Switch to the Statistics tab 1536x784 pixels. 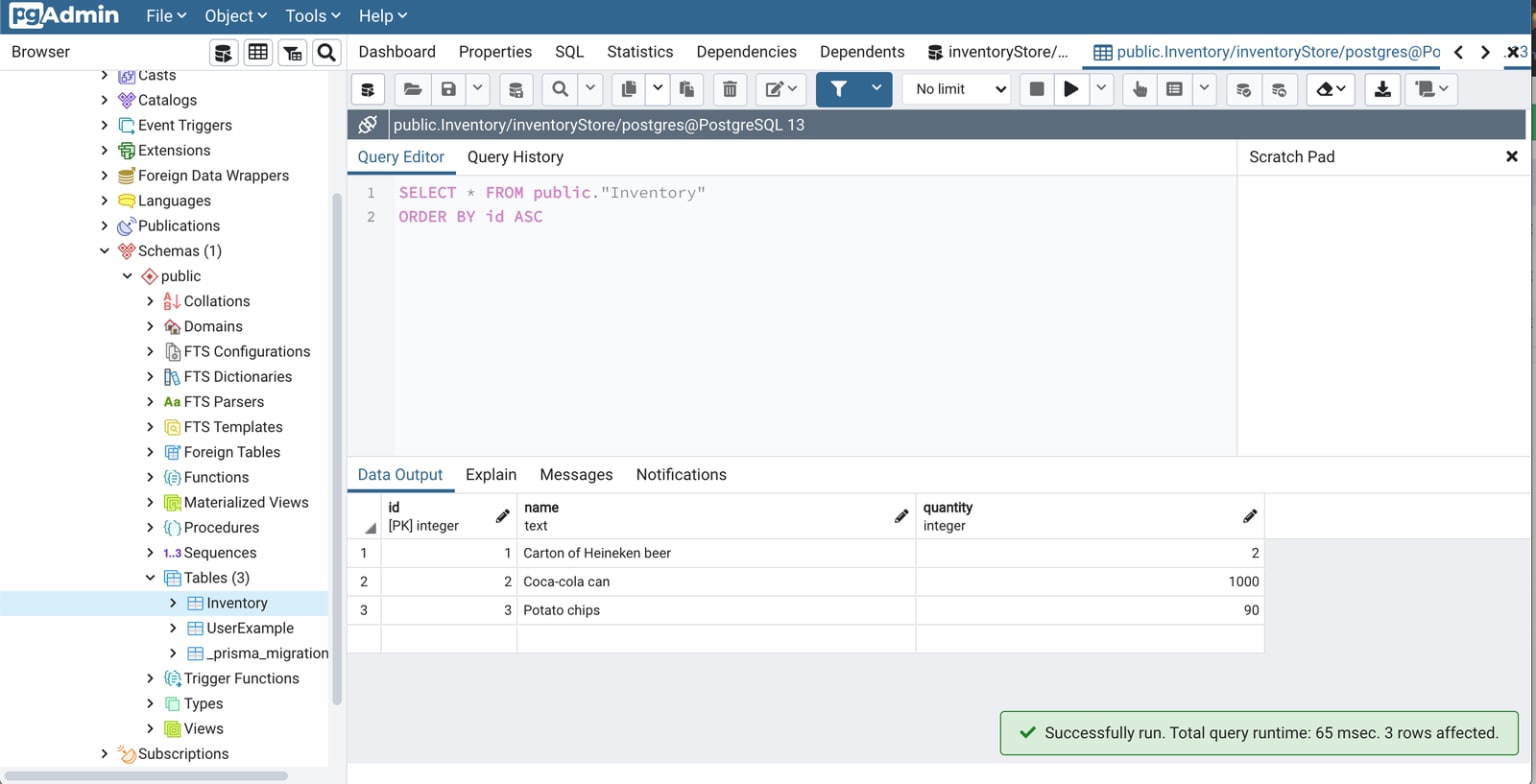(x=640, y=52)
